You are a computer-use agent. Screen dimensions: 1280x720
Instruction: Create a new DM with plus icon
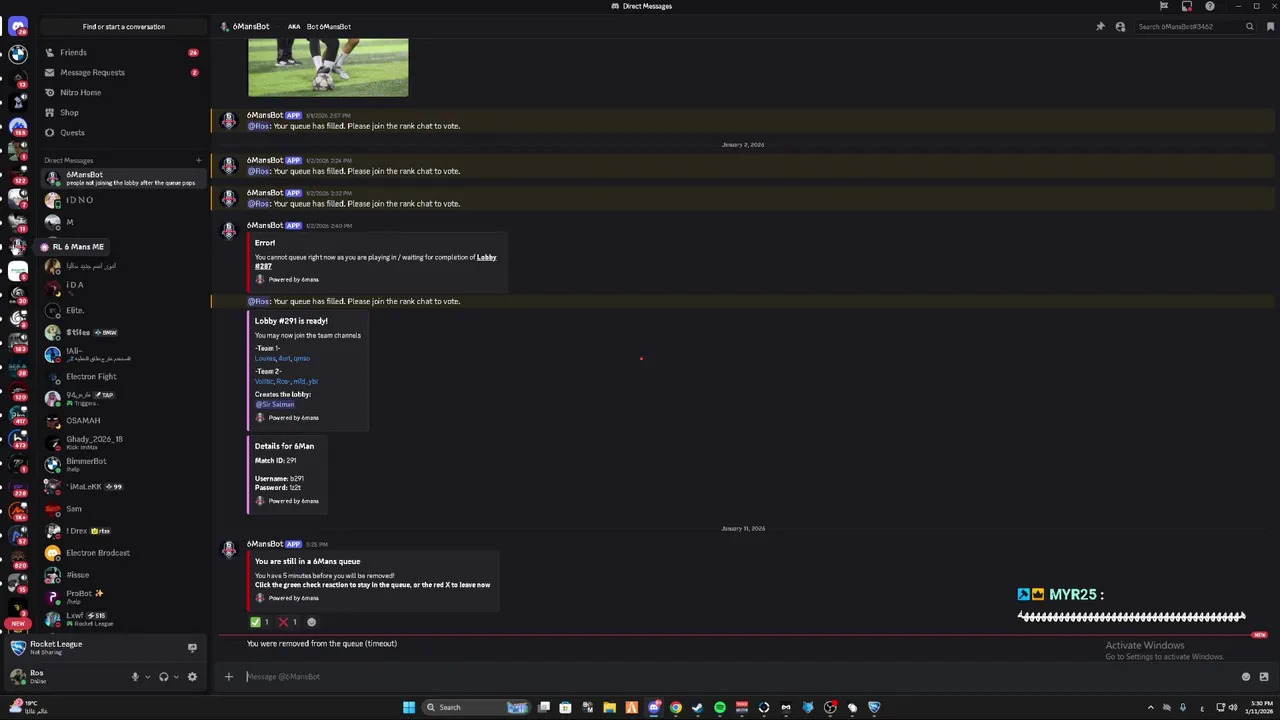pos(198,160)
